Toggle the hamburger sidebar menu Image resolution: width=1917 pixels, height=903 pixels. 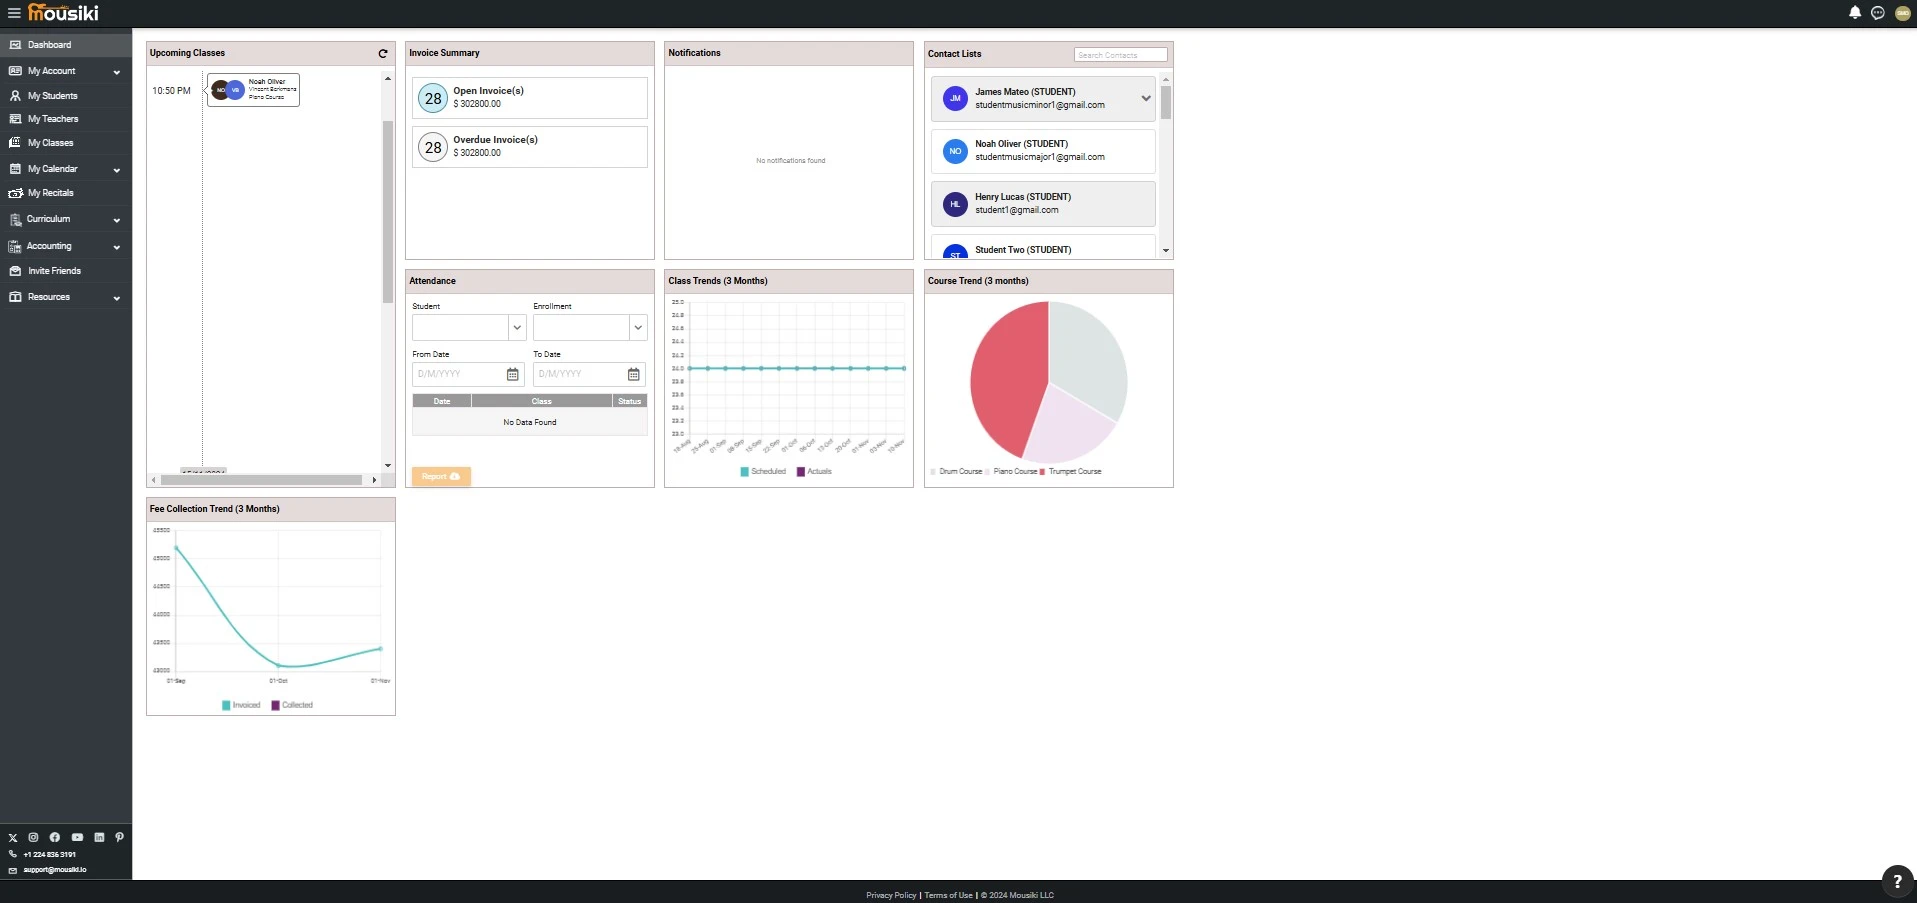click(x=14, y=13)
